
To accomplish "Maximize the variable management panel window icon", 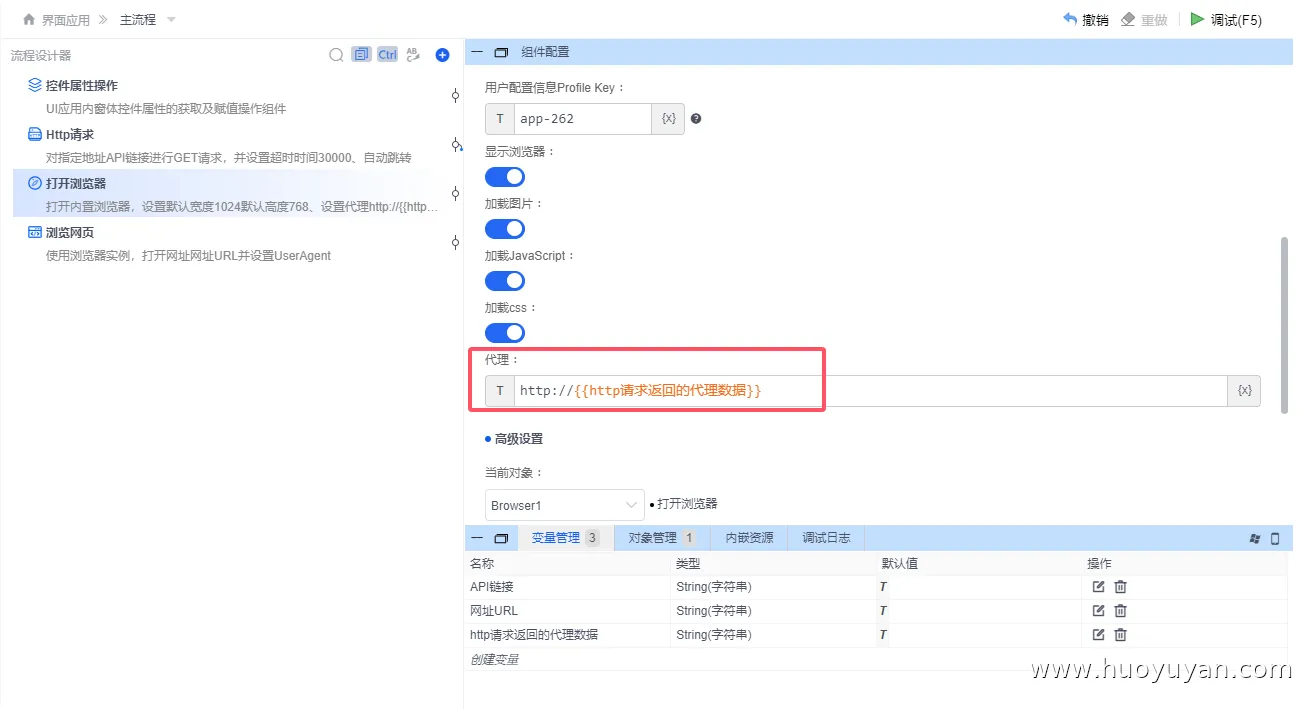I will (501, 538).
